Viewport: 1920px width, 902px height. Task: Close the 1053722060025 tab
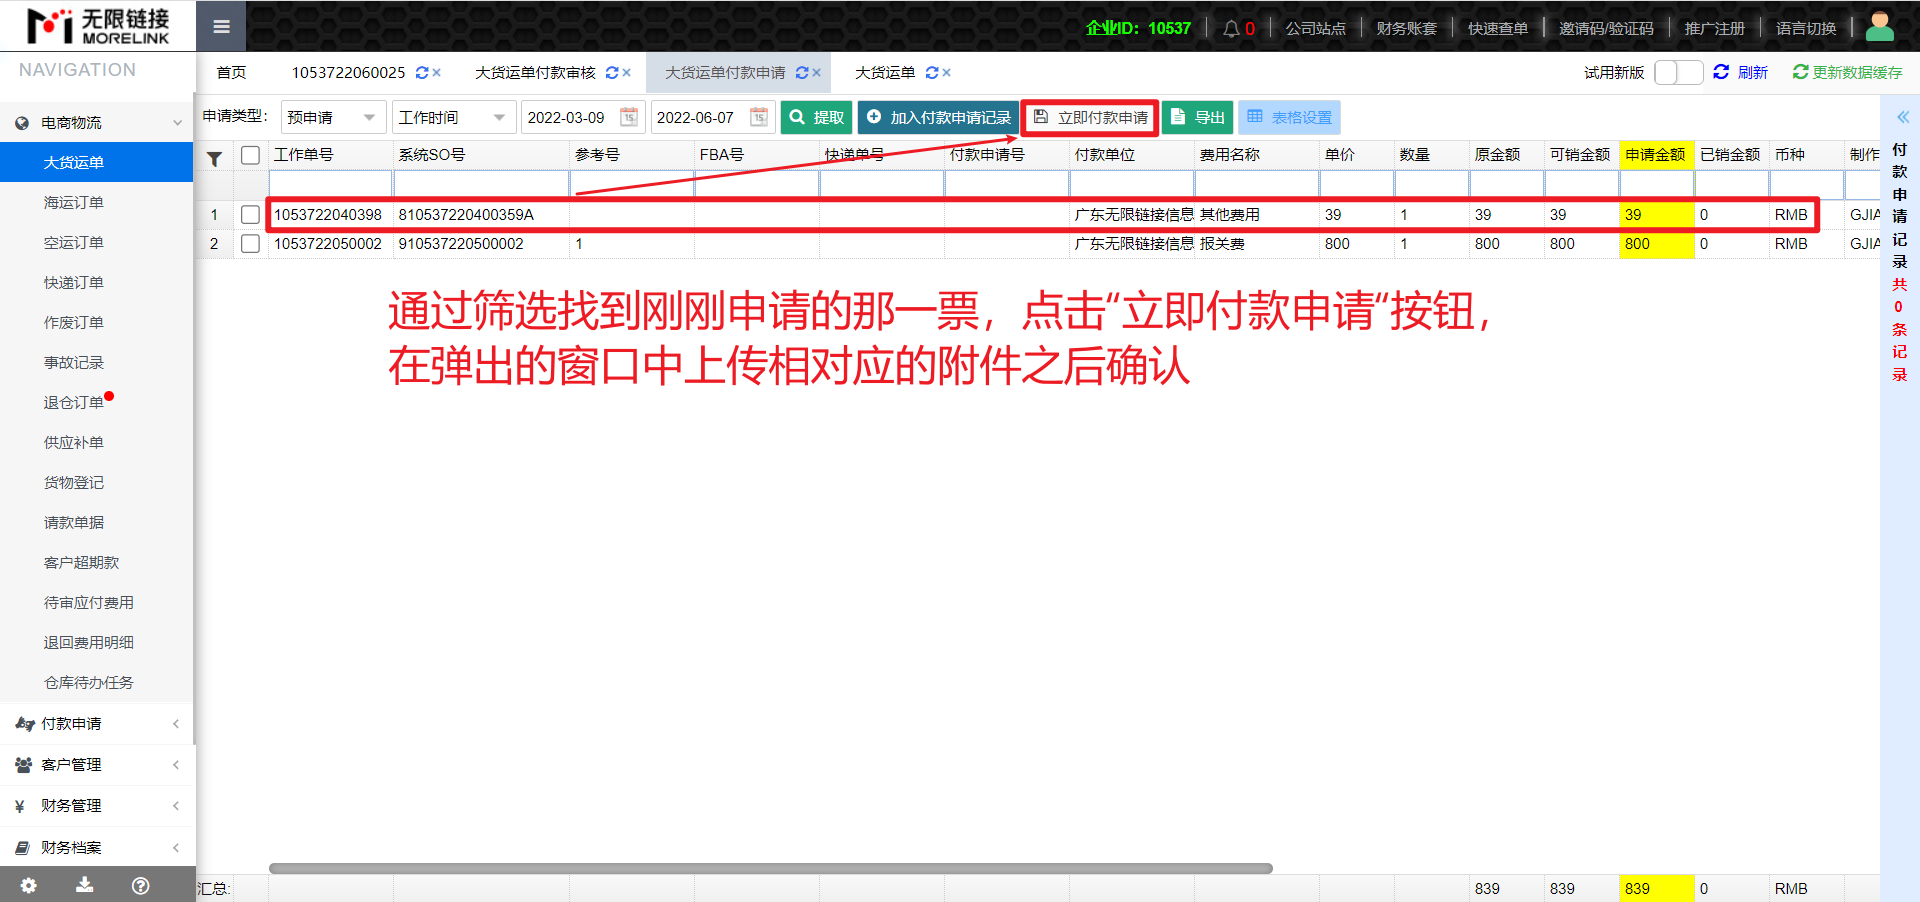coord(437,72)
